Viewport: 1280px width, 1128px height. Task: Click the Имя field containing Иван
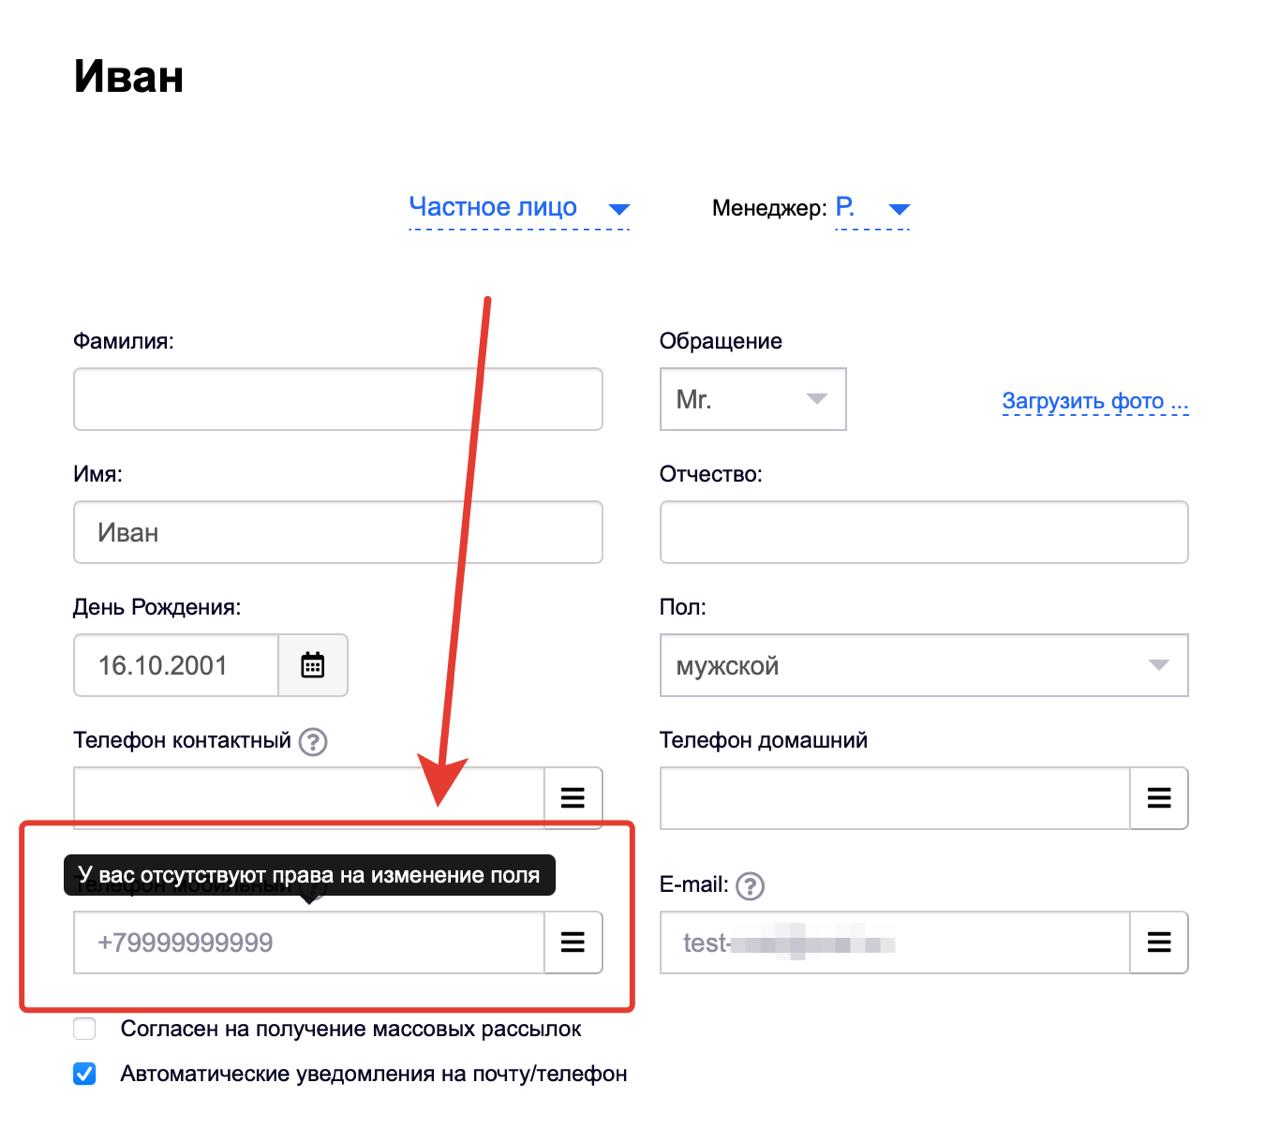click(x=338, y=532)
